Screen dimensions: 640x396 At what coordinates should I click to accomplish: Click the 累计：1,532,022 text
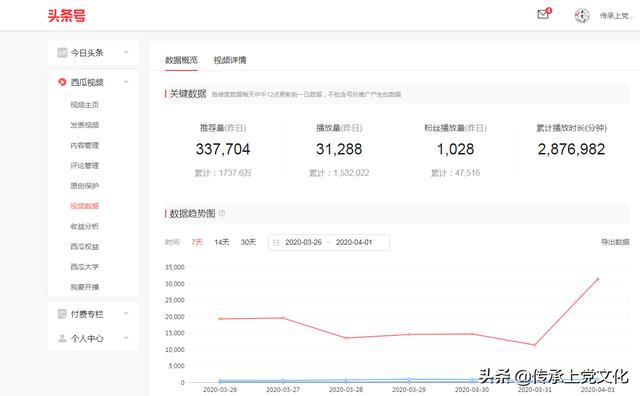pos(339,173)
